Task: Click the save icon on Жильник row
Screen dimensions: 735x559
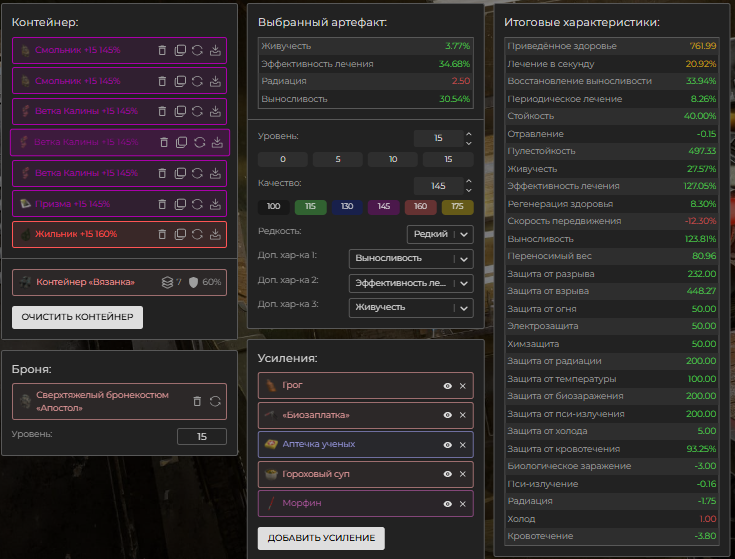Action: (216, 235)
